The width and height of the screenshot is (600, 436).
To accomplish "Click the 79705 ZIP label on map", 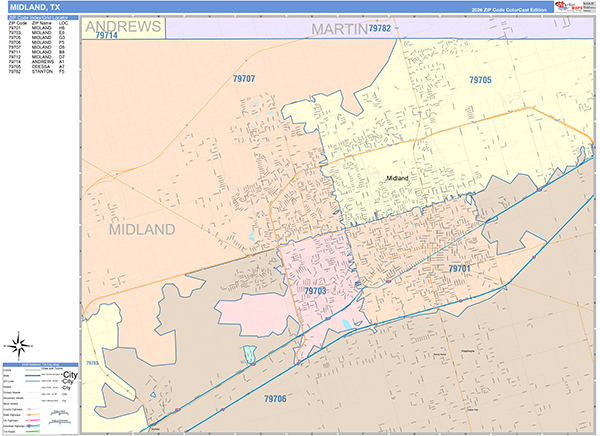I will pyautogui.click(x=480, y=80).
